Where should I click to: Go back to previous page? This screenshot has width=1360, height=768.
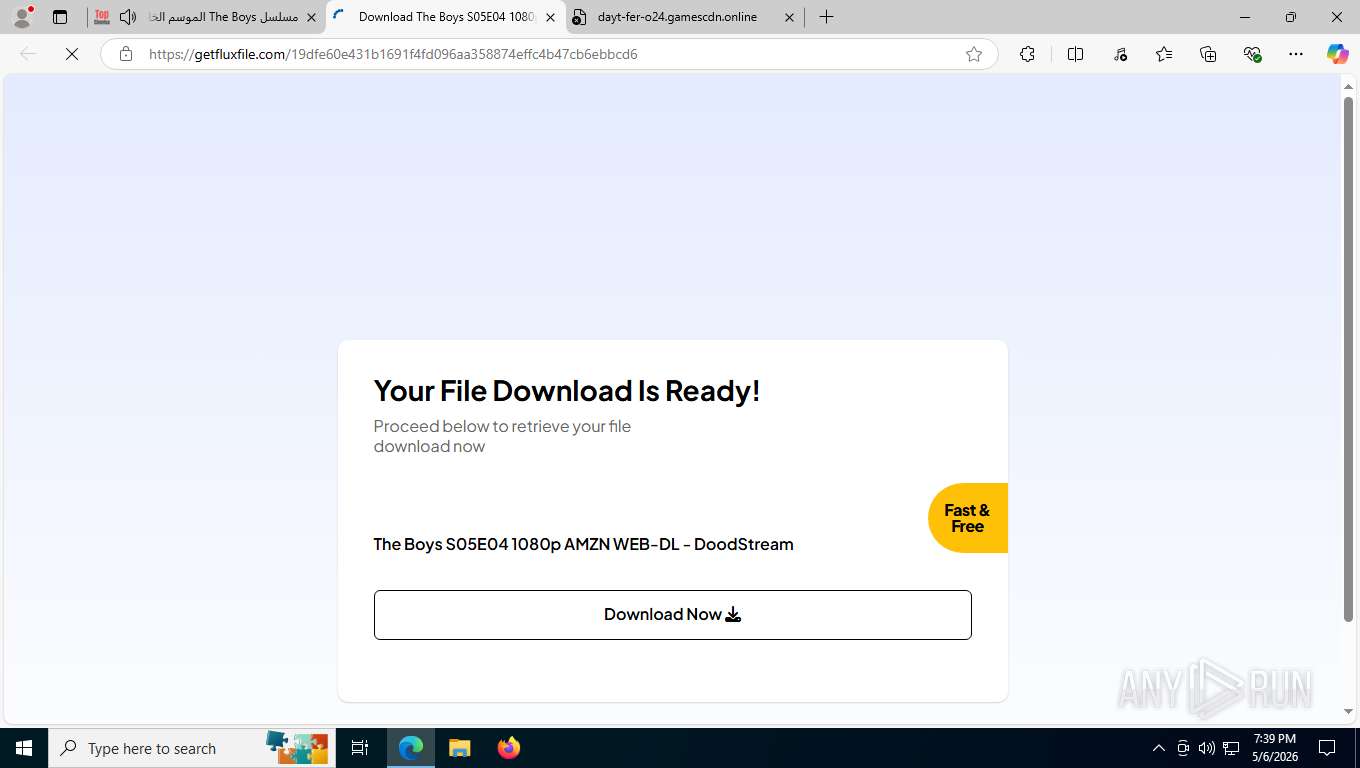[x=28, y=54]
